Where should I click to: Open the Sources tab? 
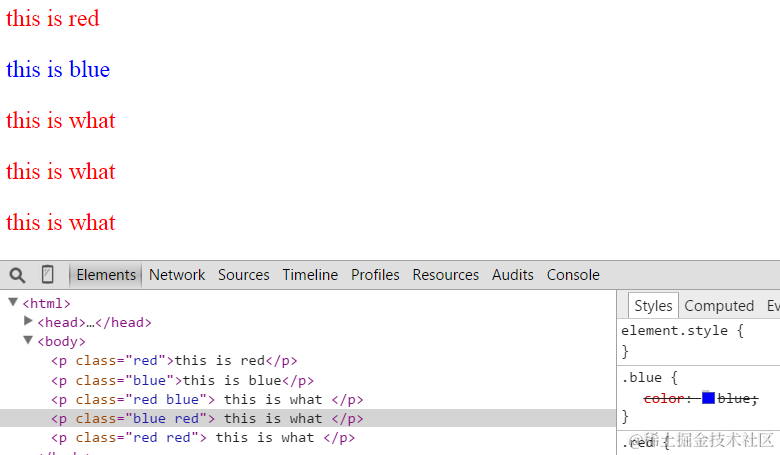pos(243,275)
